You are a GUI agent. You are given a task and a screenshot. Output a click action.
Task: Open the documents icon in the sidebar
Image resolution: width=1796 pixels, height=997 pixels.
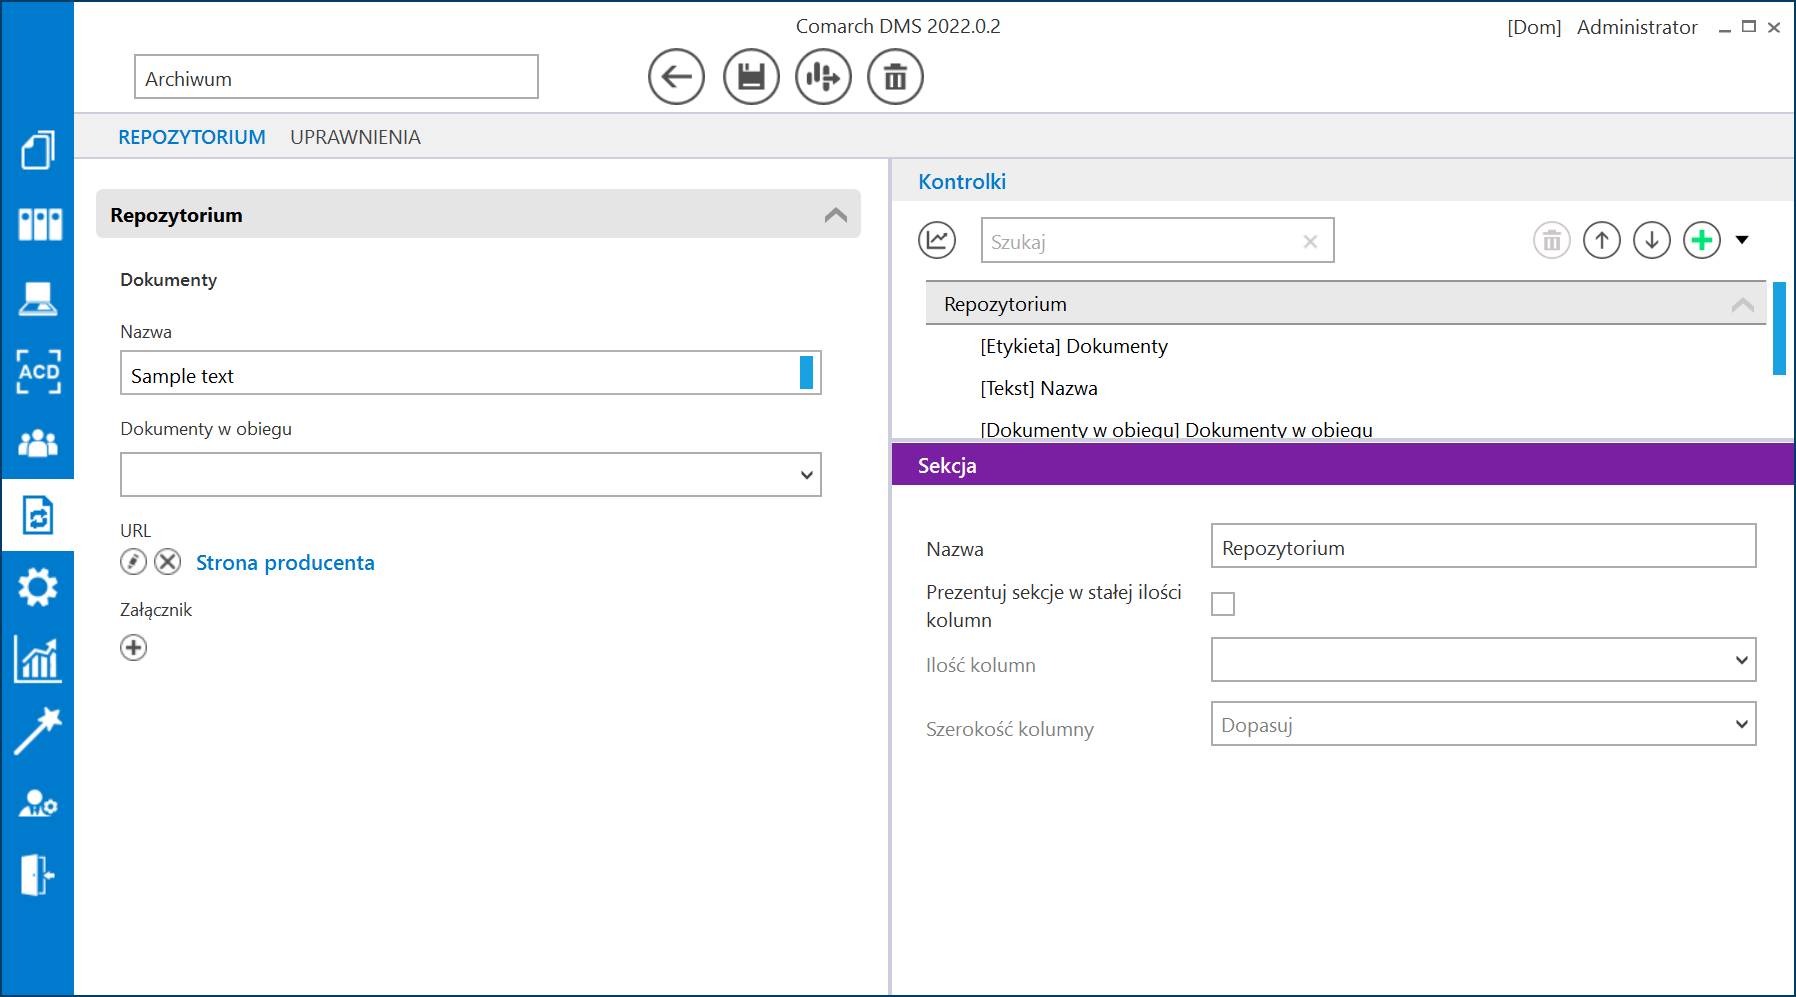click(38, 150)
